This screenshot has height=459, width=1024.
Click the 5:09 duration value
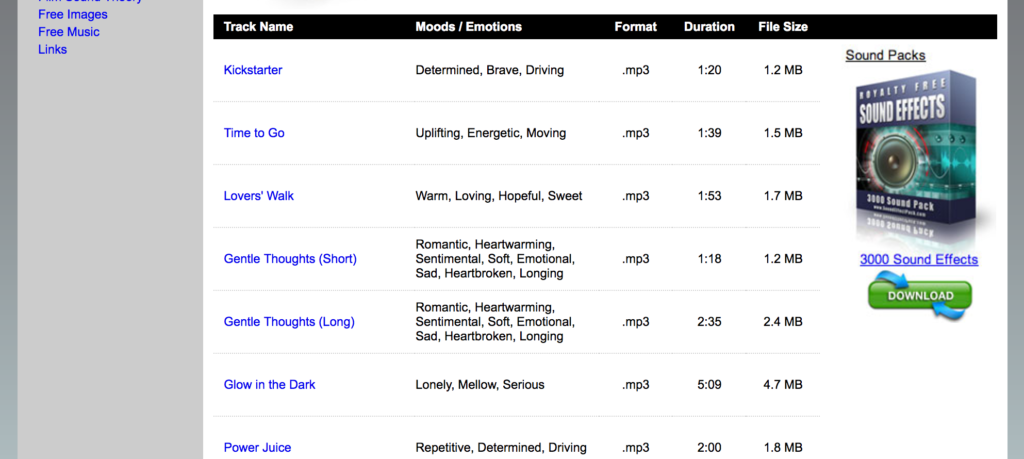pos(709,385)
